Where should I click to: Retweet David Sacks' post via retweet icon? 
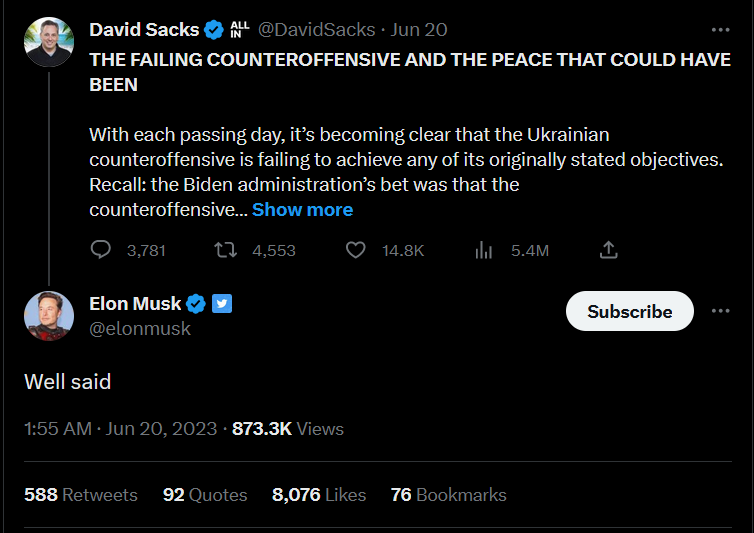point(226,250)
